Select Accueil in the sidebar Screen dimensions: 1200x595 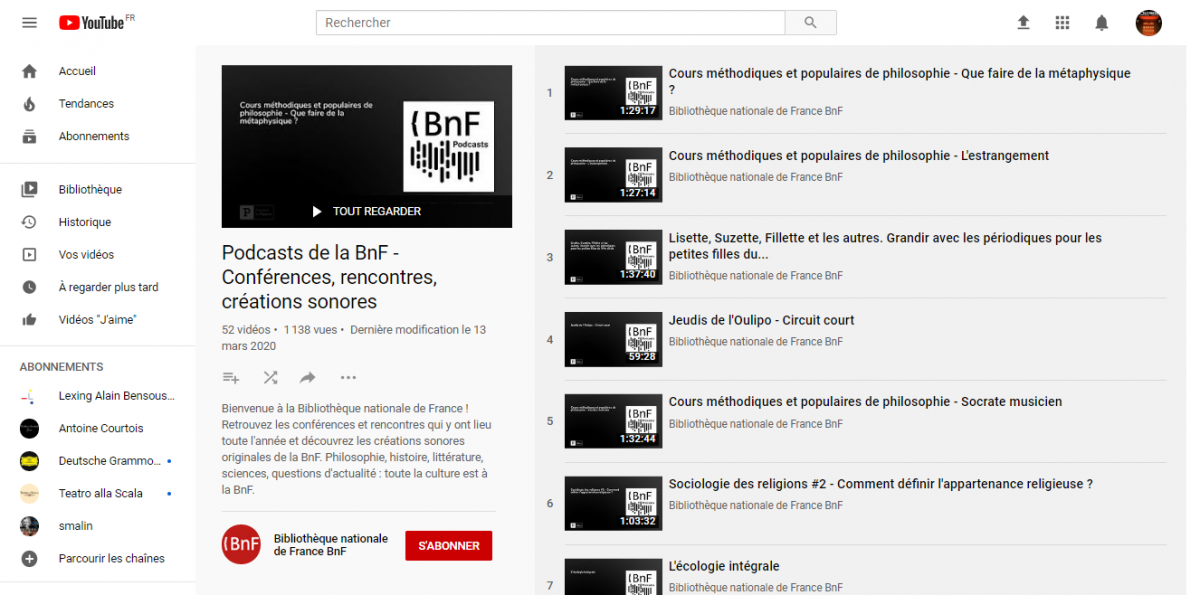pyautogui.click(x=77, y=71)
